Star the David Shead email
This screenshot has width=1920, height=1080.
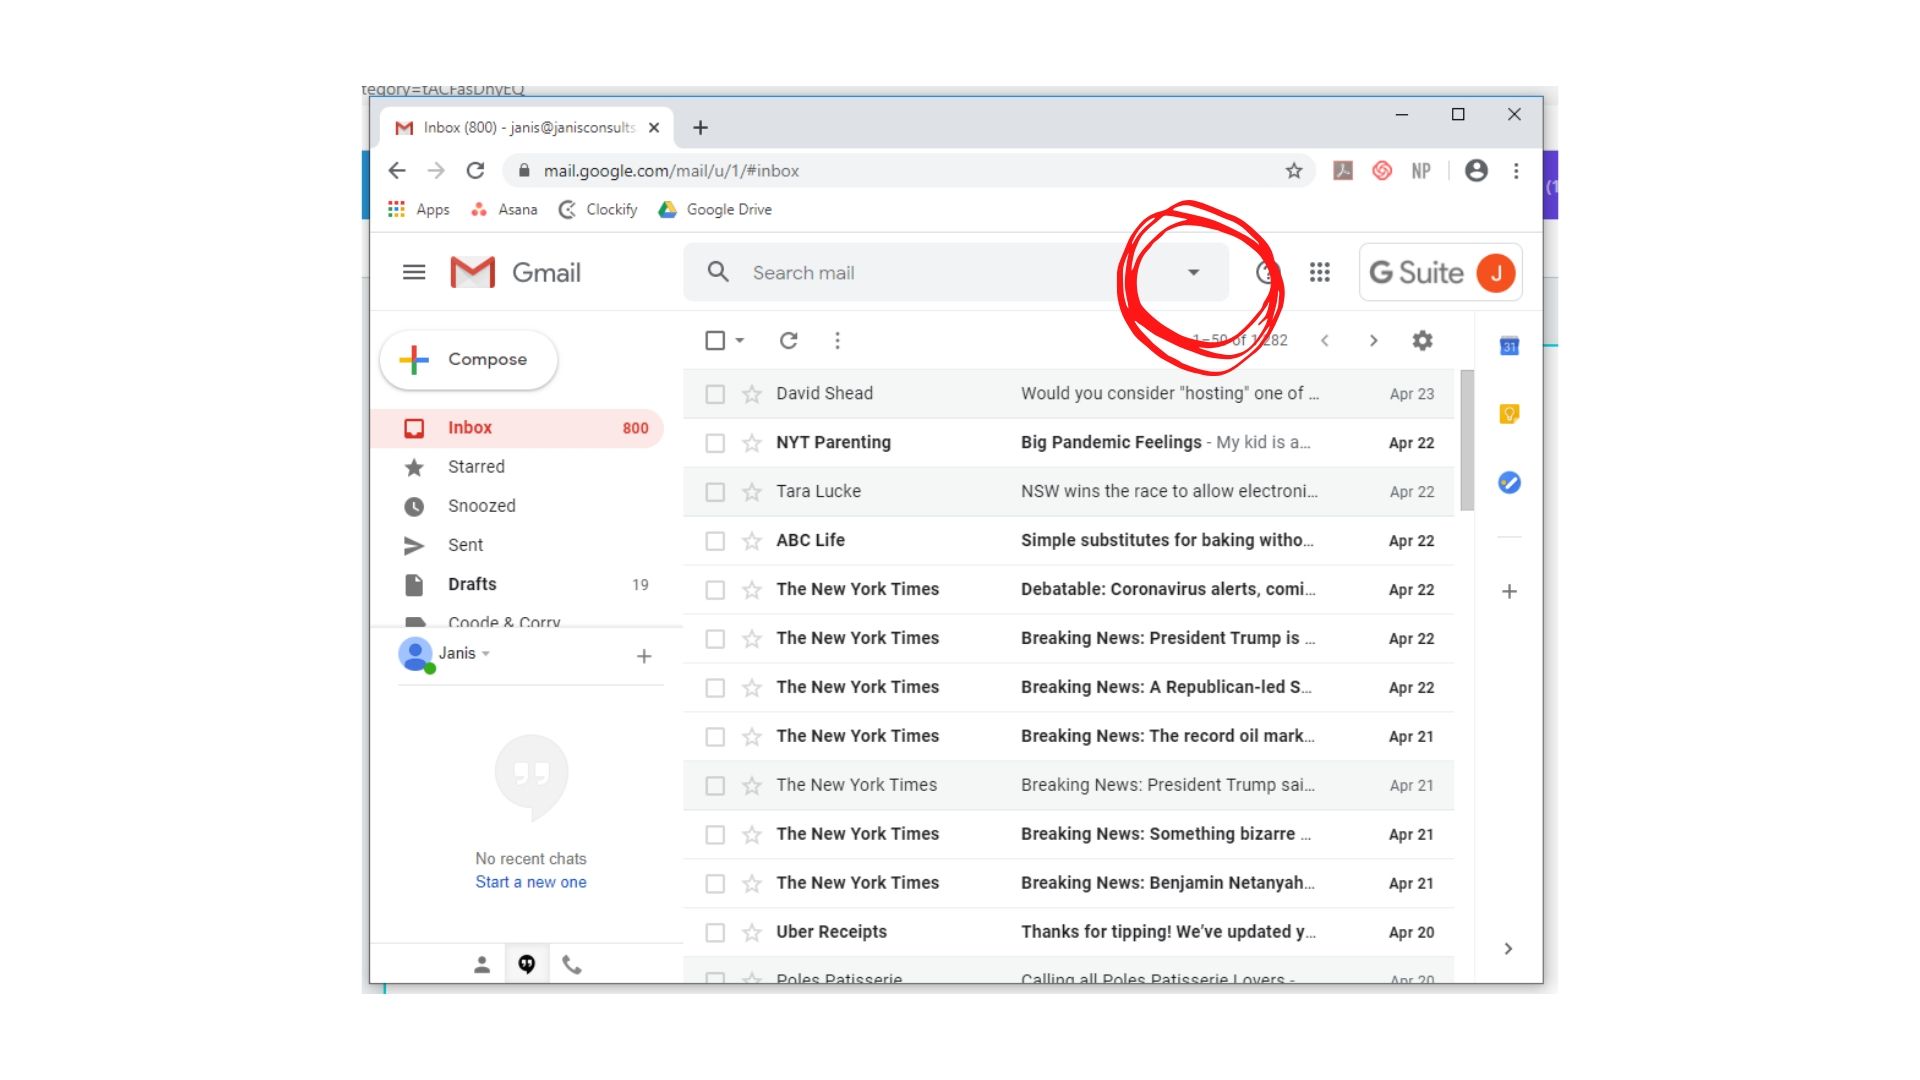[752, 394]
